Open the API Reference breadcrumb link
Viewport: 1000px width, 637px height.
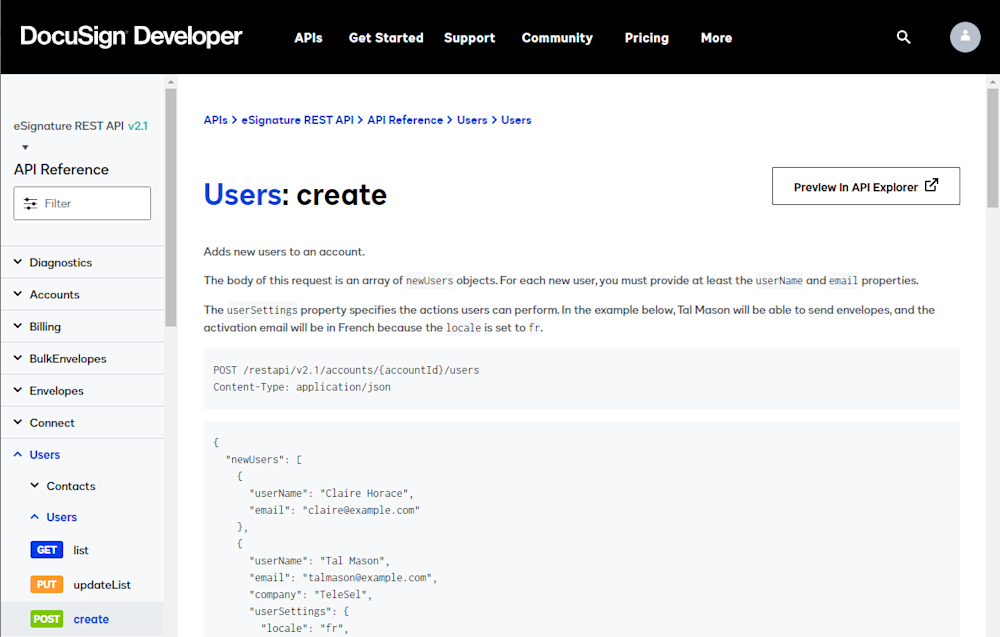pos(405,119)
